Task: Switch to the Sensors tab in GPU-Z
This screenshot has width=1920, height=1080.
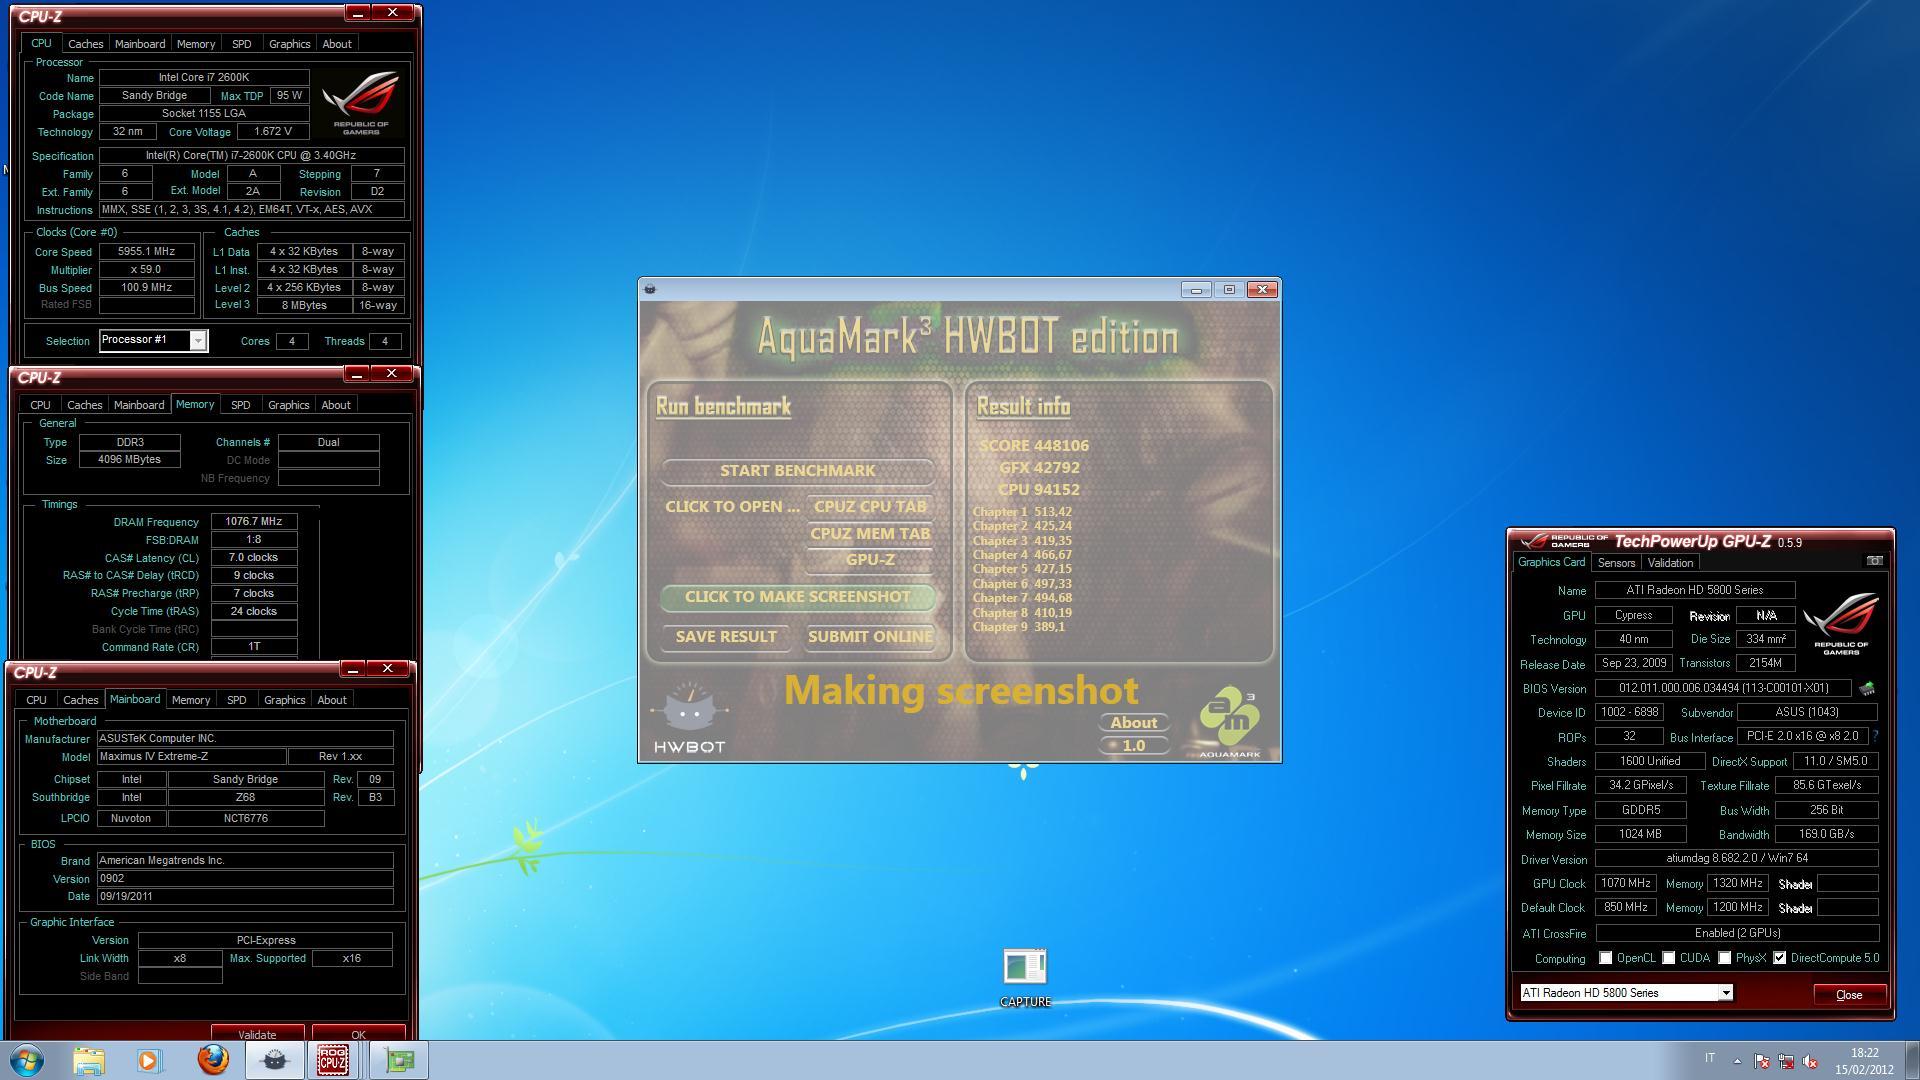Action: tap(1617, 563)
